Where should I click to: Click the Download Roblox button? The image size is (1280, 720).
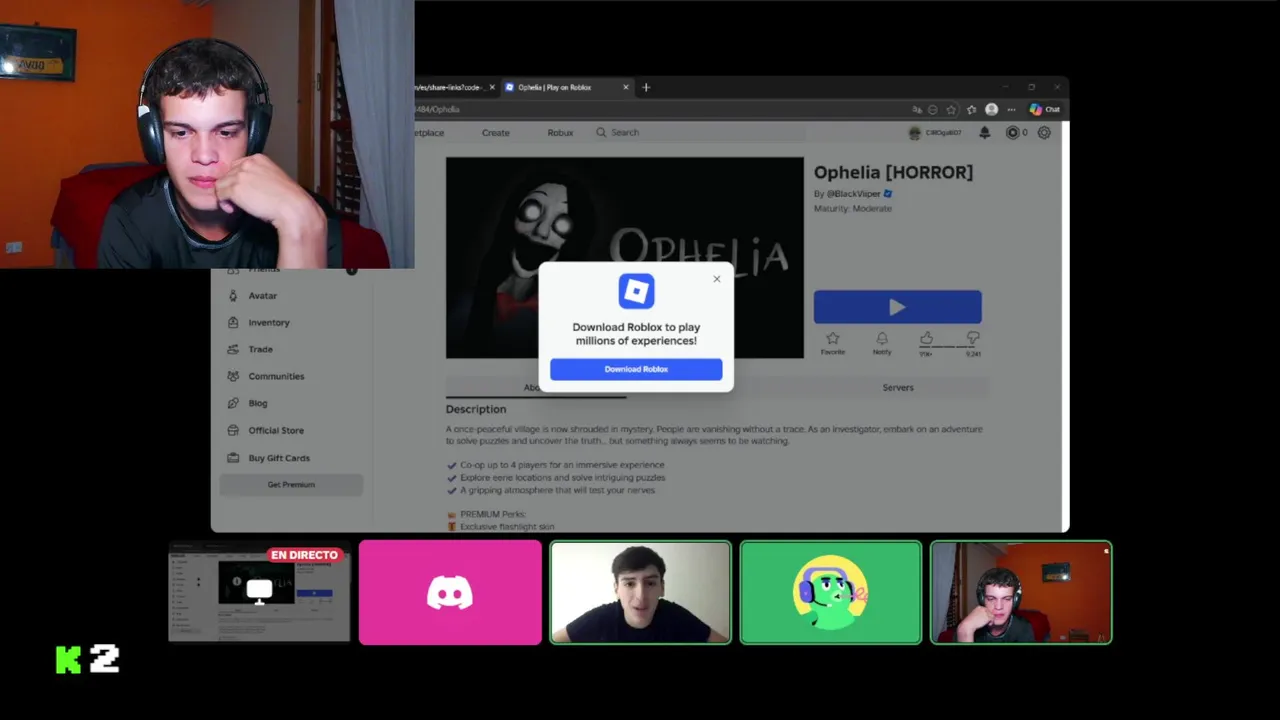(636, 369)
